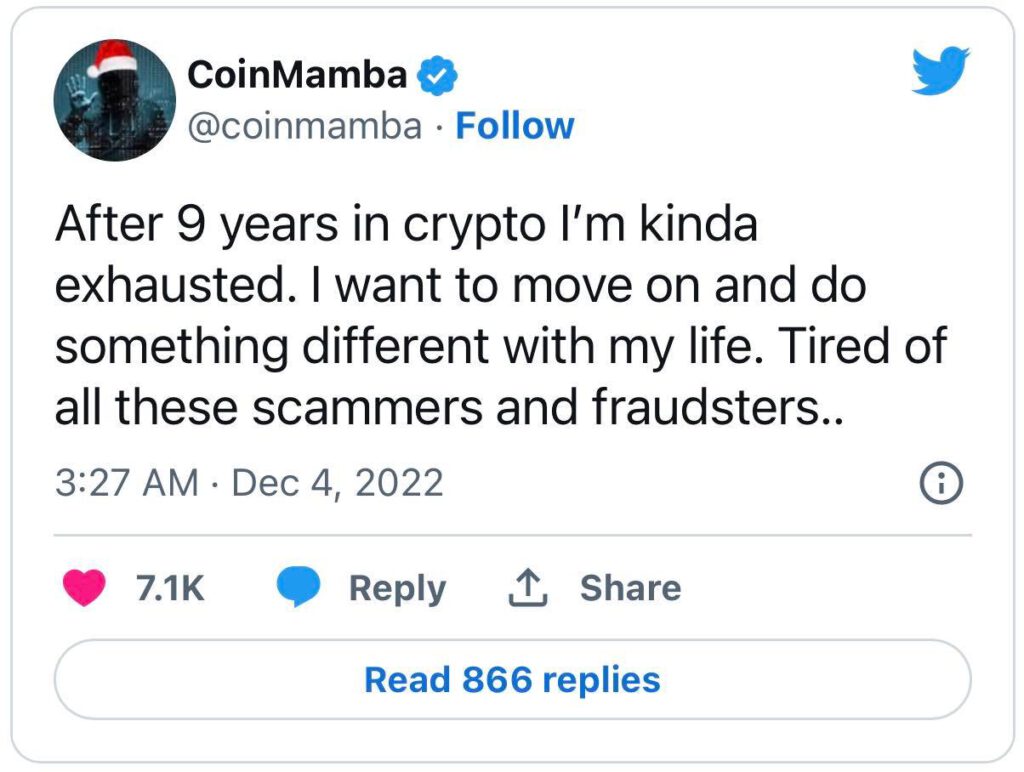This screenshot has width=1024, height=772.
Task: Open the tweet info icon
Action: point(940,485)
